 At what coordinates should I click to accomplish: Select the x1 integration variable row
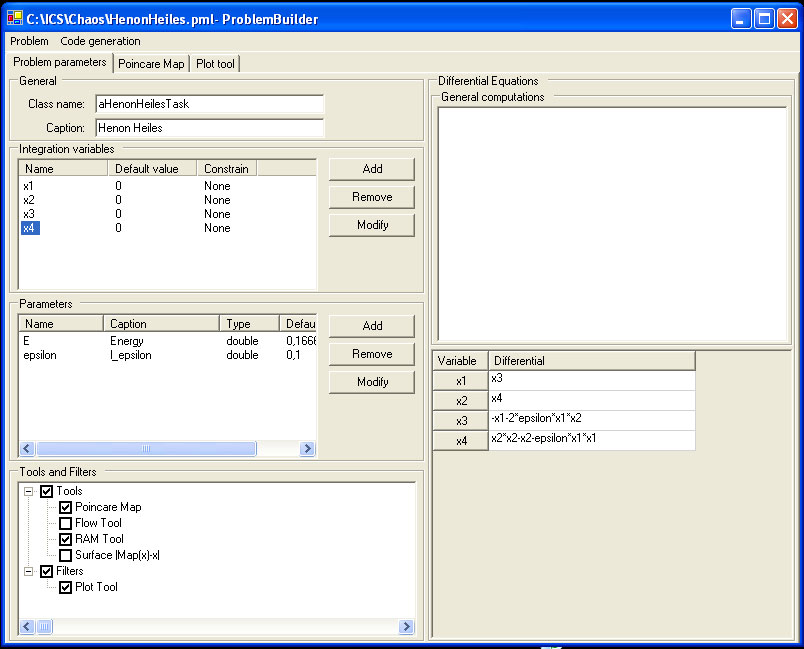[168, 186]
